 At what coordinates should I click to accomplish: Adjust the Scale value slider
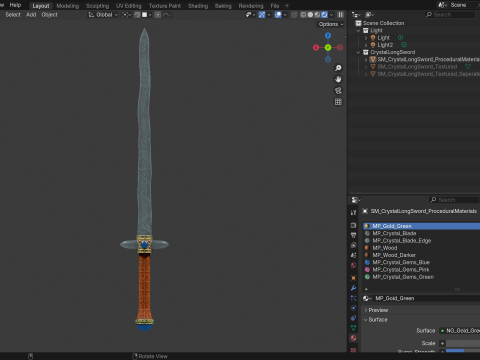(x=463, y=343)
